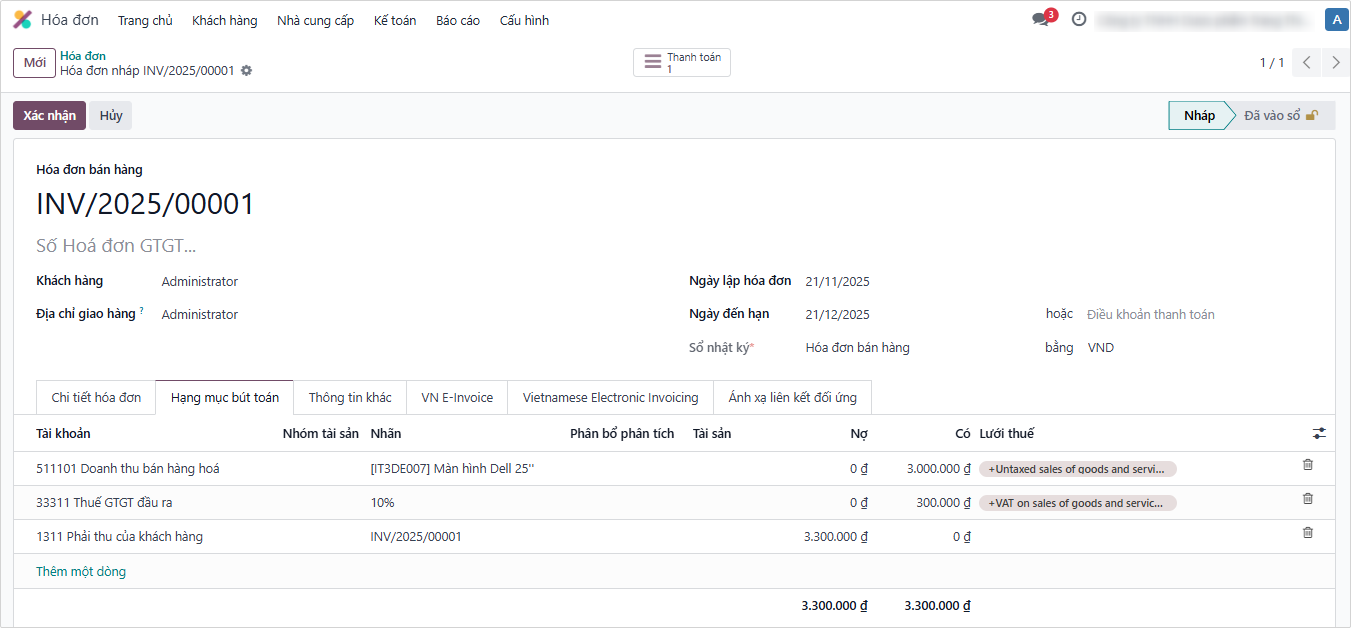Go to the next record arrow
The height and width of the screenshot is (628, 1351).
click(1335, 62)
